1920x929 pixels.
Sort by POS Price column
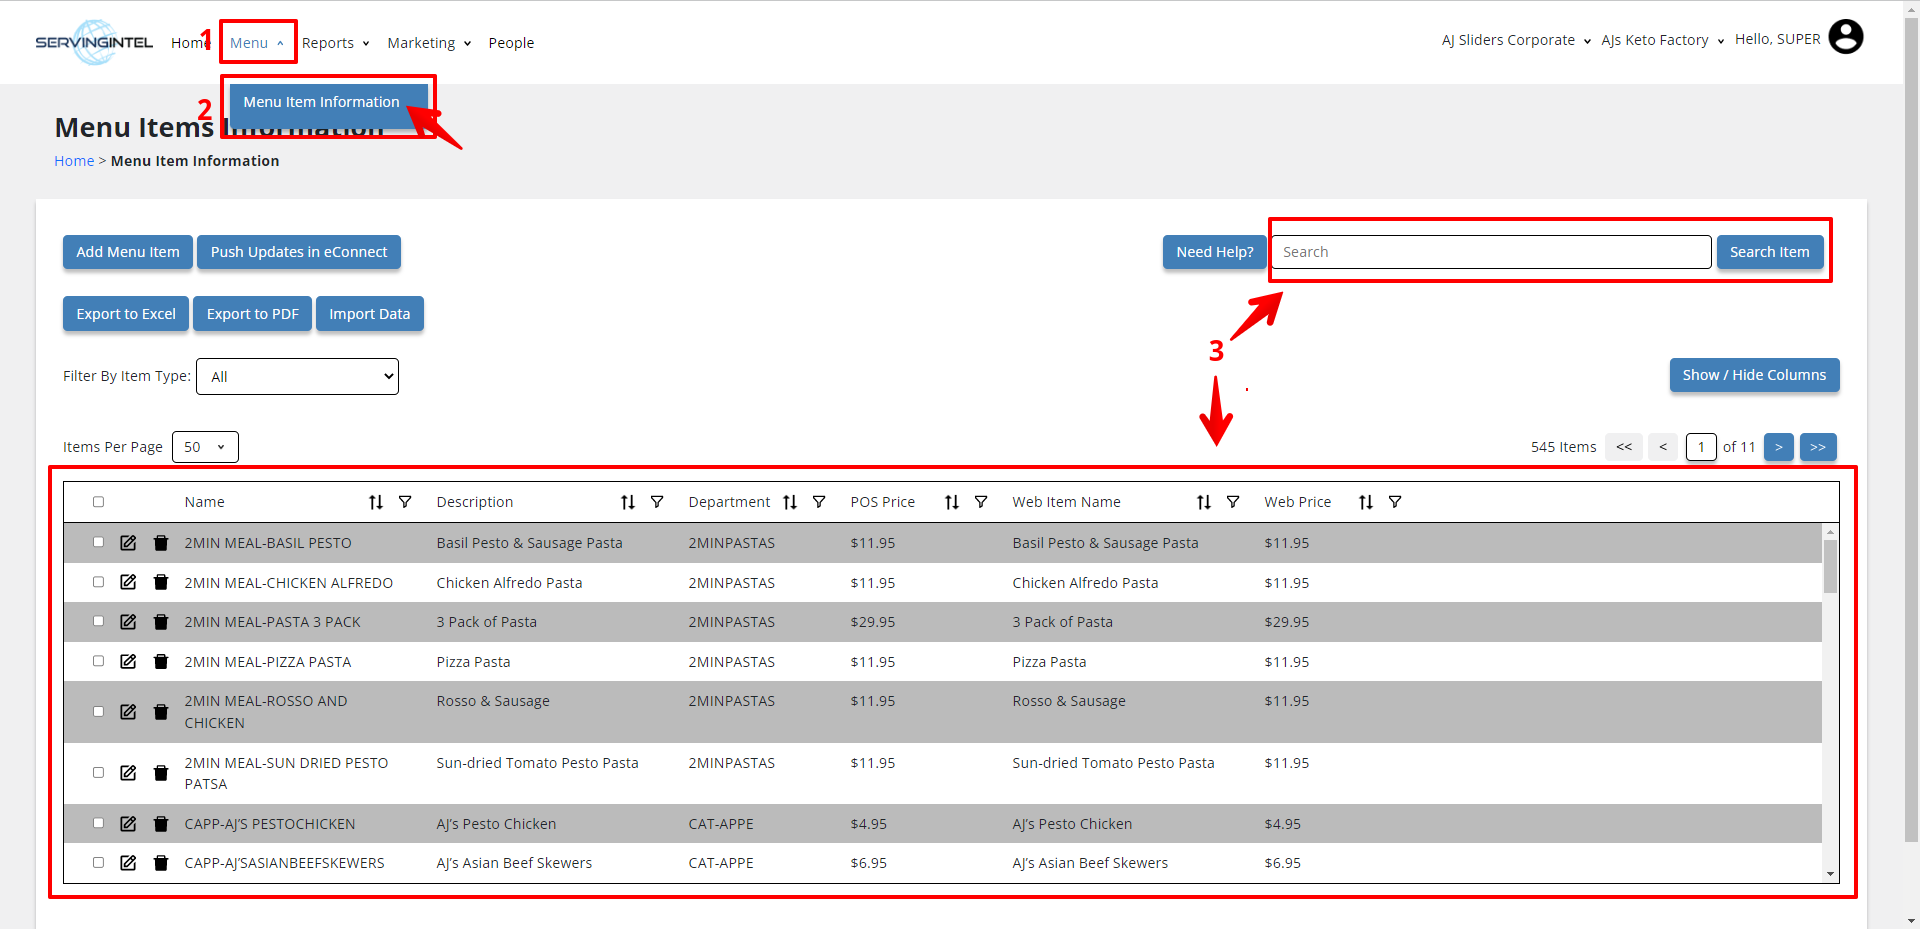pyautogui.click(x=952, y=502)
